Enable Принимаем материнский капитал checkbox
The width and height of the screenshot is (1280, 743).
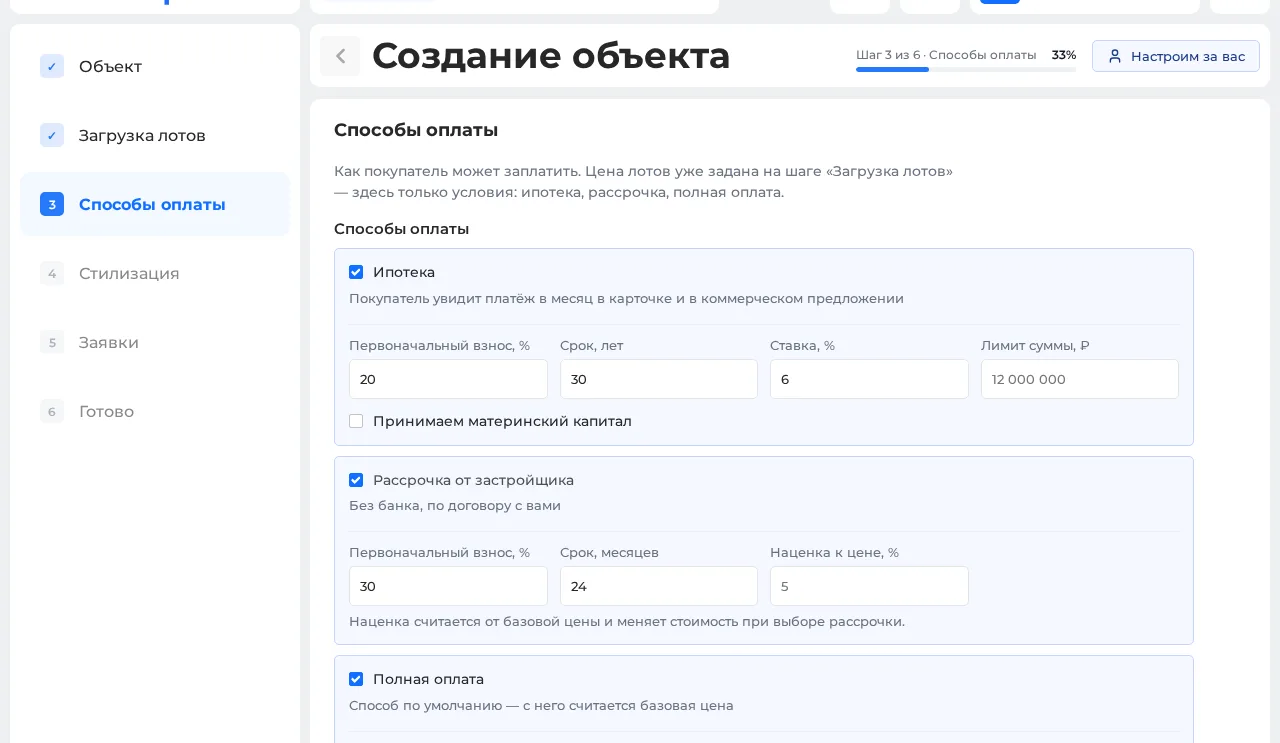356,421
